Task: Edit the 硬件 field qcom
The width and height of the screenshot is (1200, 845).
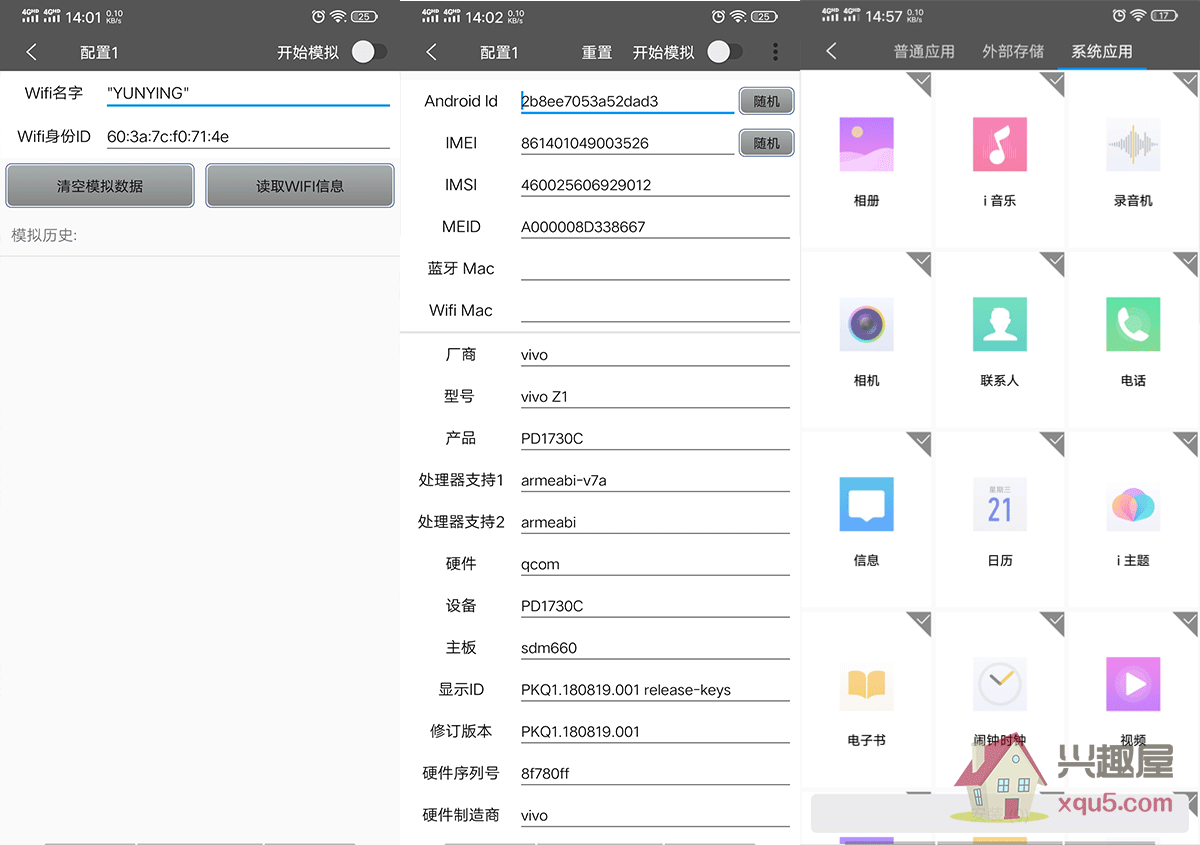Action: [x=655, y=564]
